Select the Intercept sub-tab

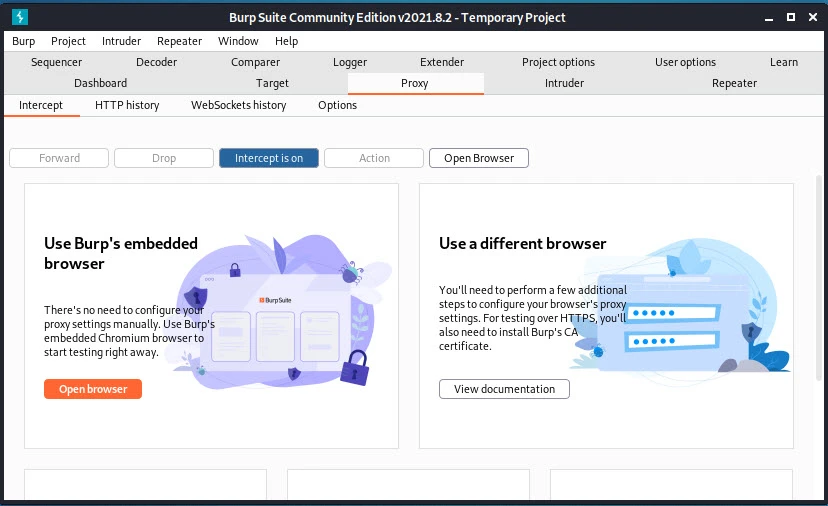(x=41, y=105)
